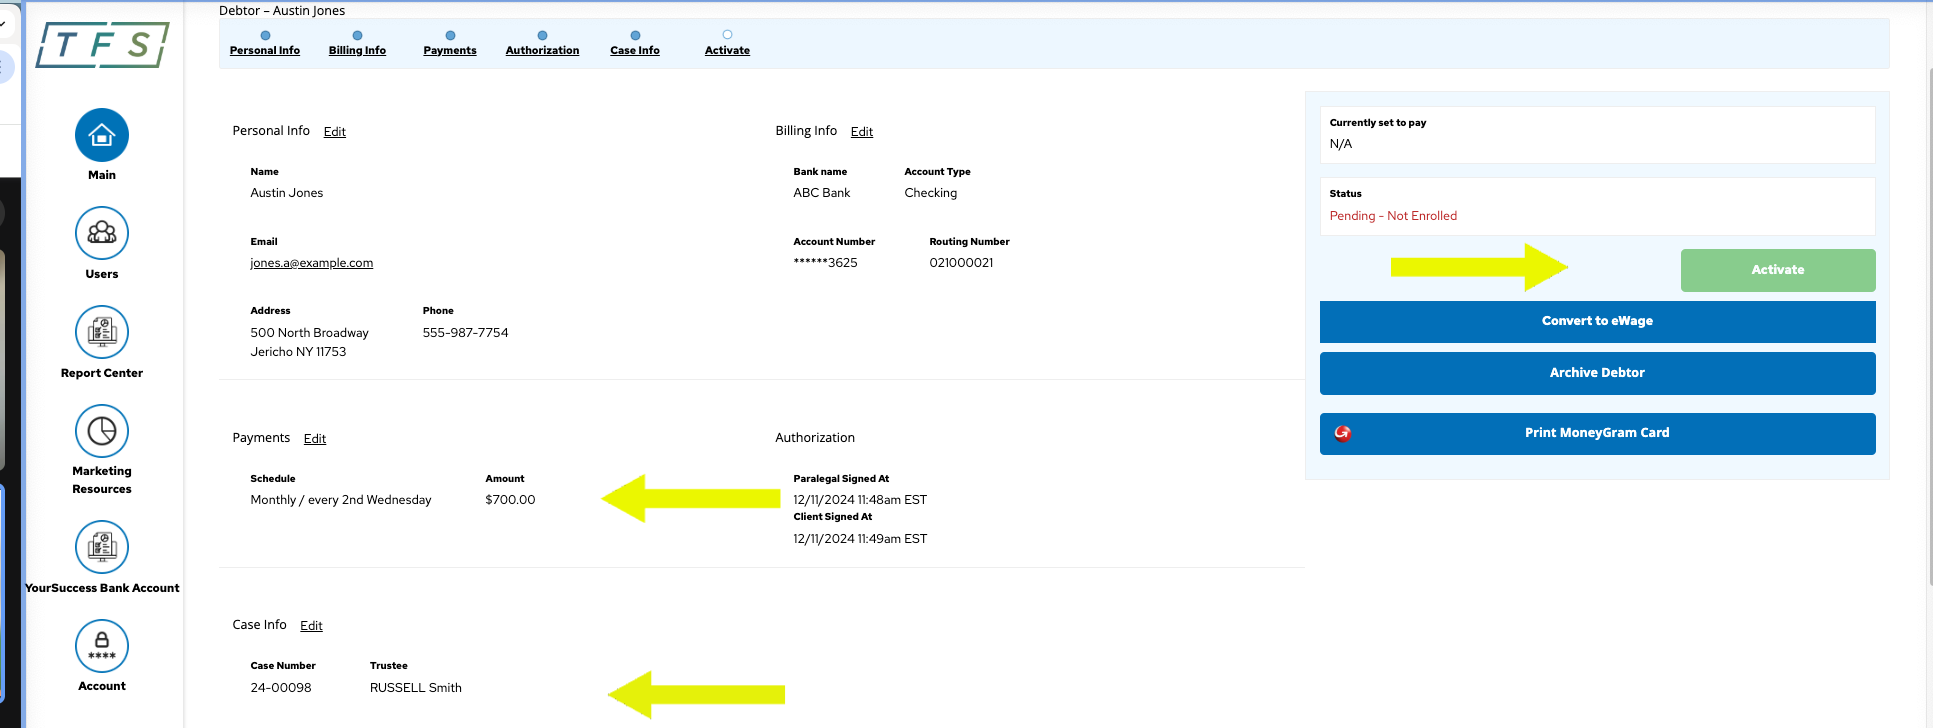The image size is (1933, 728).
Task: Click the jones.a@example.com email link
Action: (x=311, y=263)
